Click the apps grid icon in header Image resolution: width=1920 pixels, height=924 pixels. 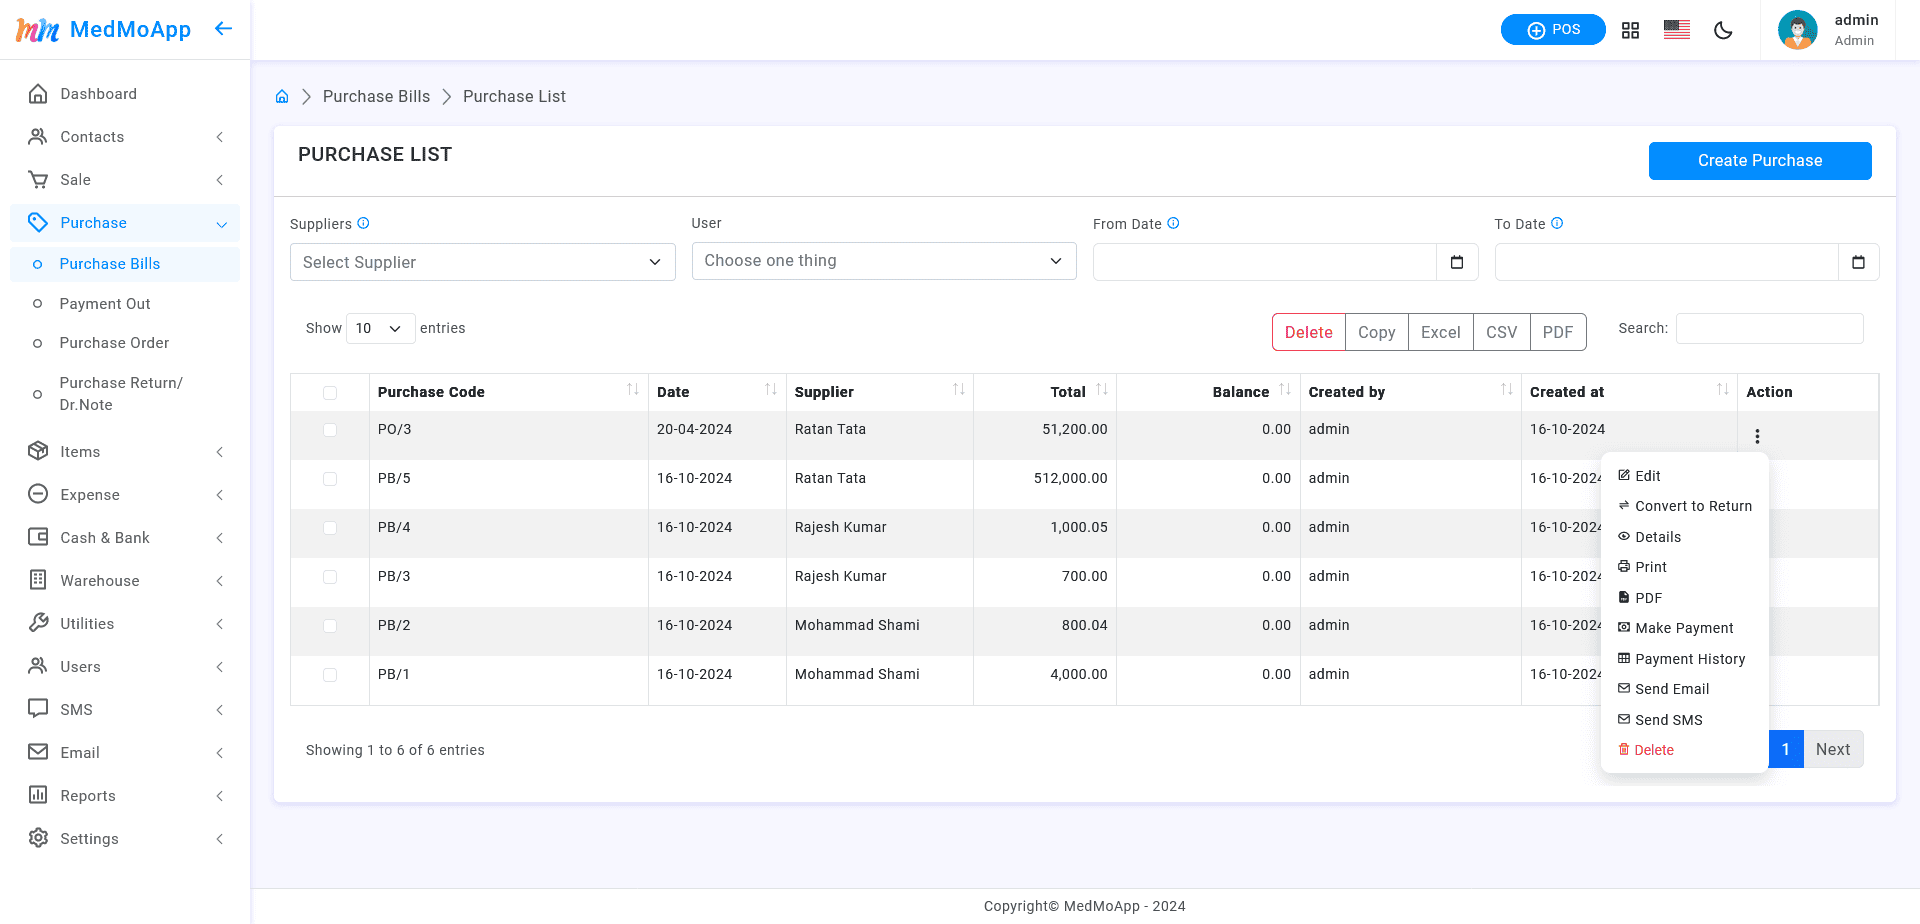(1630, 30)
